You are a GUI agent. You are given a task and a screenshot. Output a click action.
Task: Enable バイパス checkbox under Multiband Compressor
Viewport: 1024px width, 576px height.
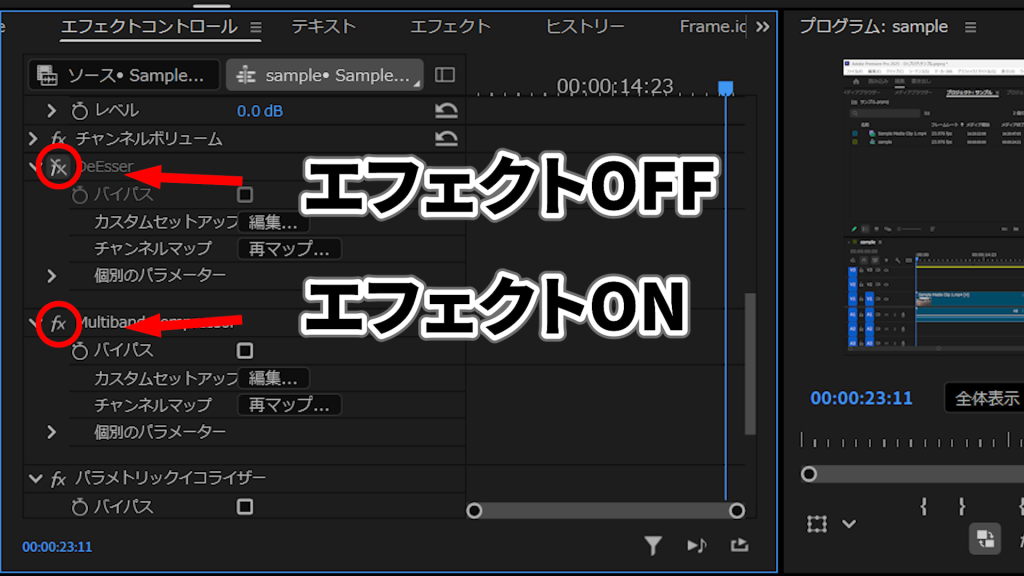point(245,351)
